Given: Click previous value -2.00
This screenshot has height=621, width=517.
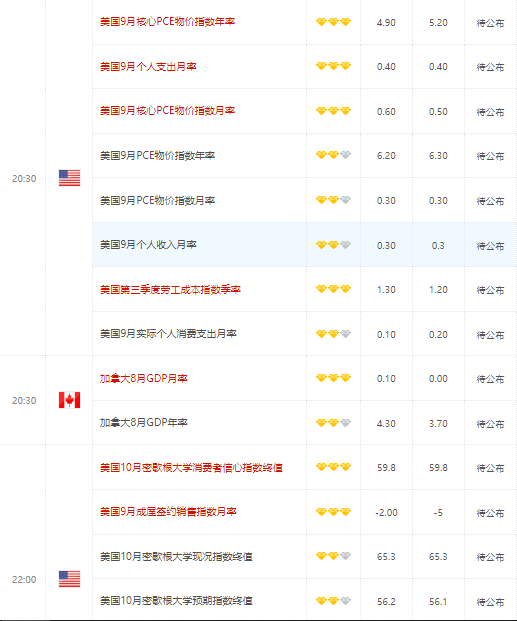Looking at the screenshot, I should pos(386,513).
